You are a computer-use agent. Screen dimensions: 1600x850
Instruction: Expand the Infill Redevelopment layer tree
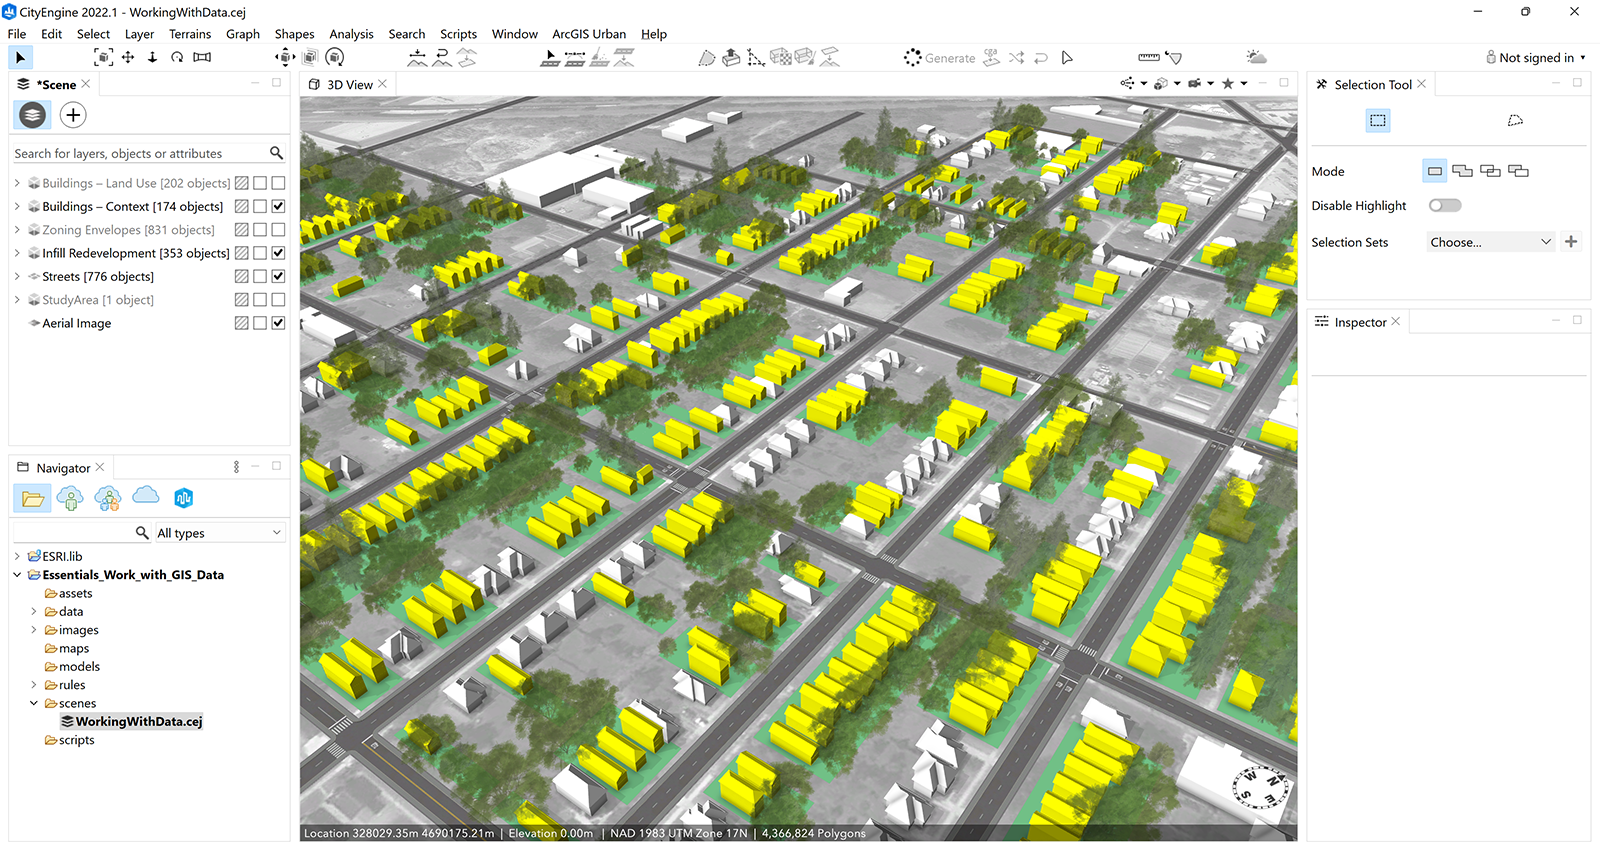[17, 253]
